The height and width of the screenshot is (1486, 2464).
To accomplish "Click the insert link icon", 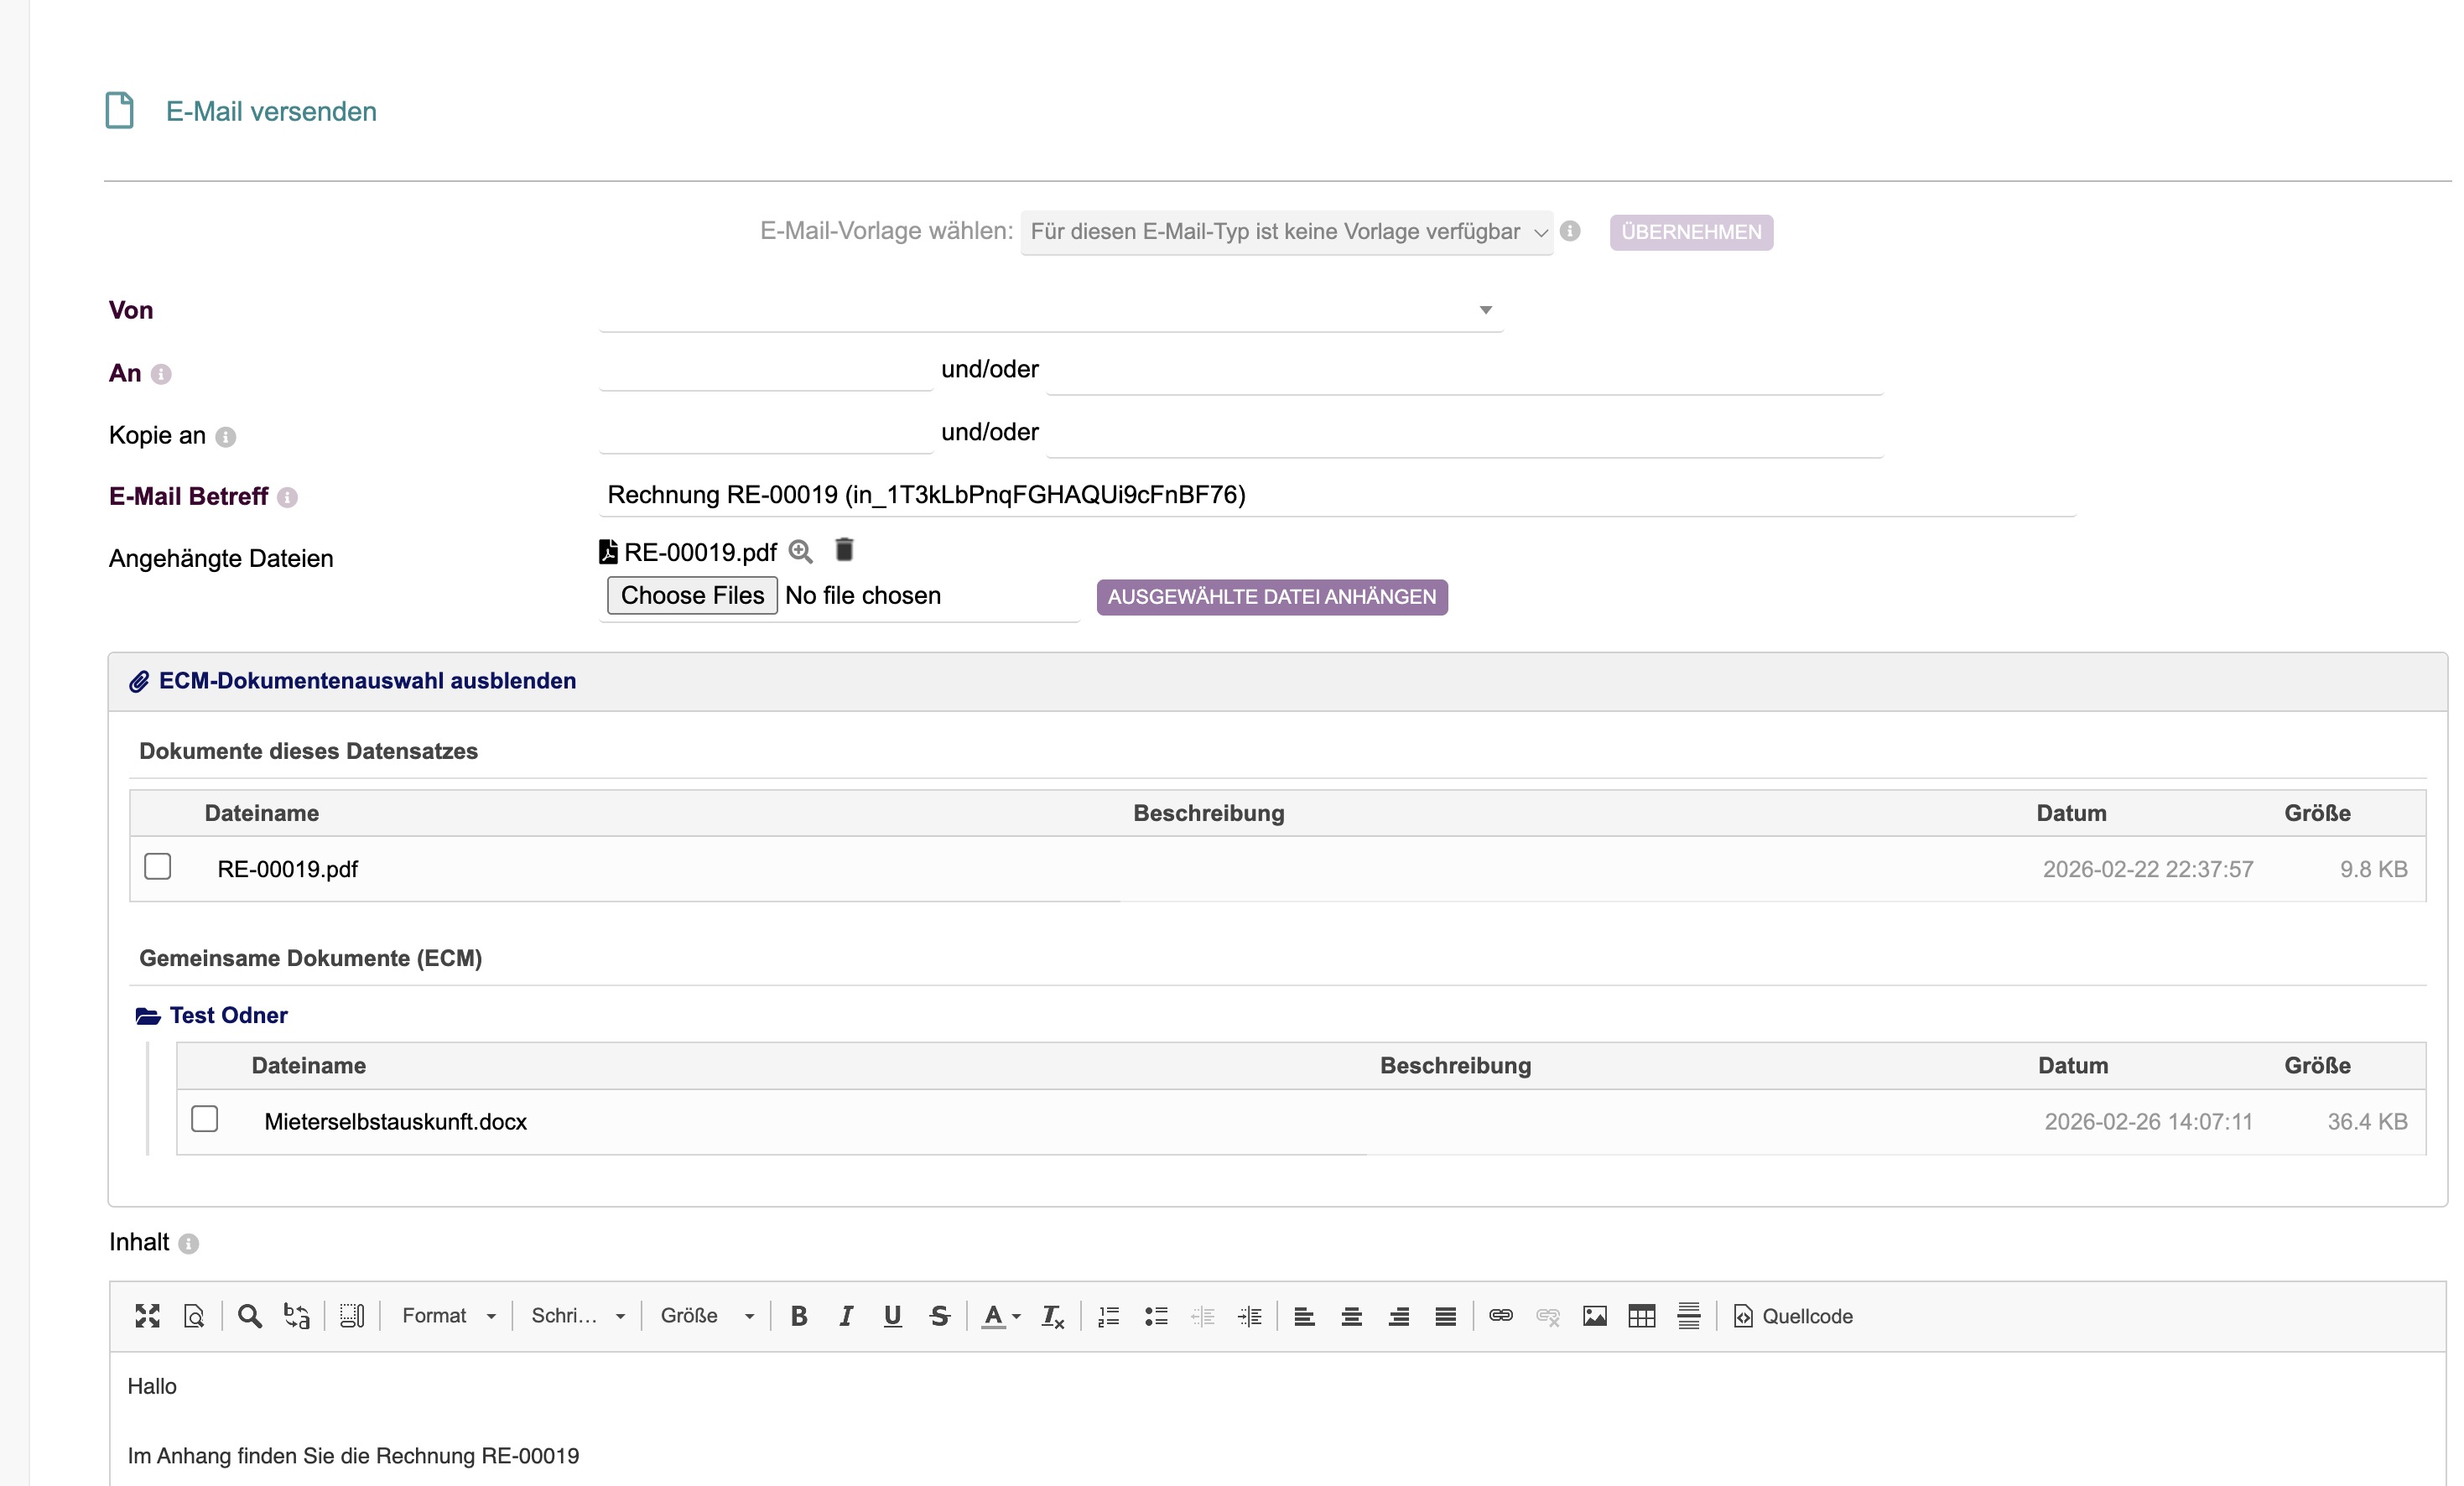I will pyautogui.click(x=1500, y=1316).
